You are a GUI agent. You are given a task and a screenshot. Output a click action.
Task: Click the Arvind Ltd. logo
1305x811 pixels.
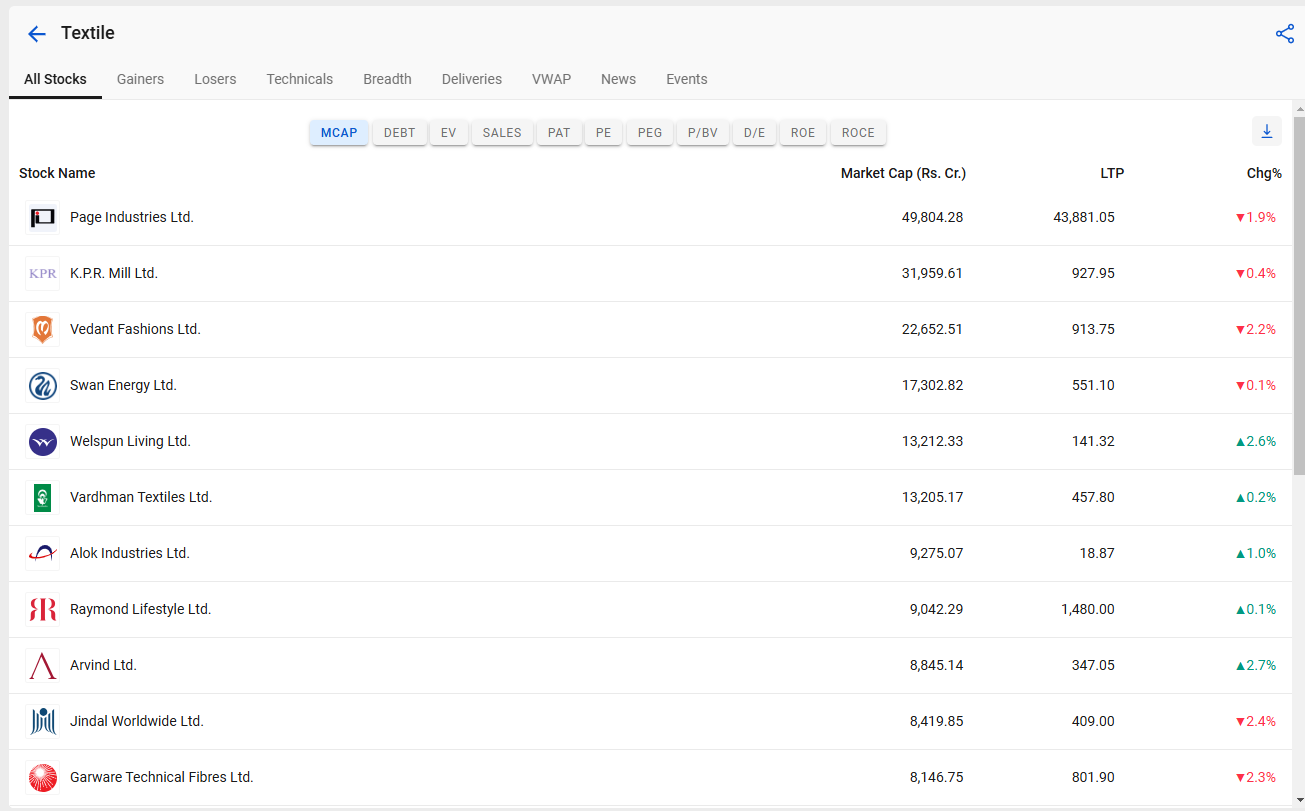click(x=42, y=665)
